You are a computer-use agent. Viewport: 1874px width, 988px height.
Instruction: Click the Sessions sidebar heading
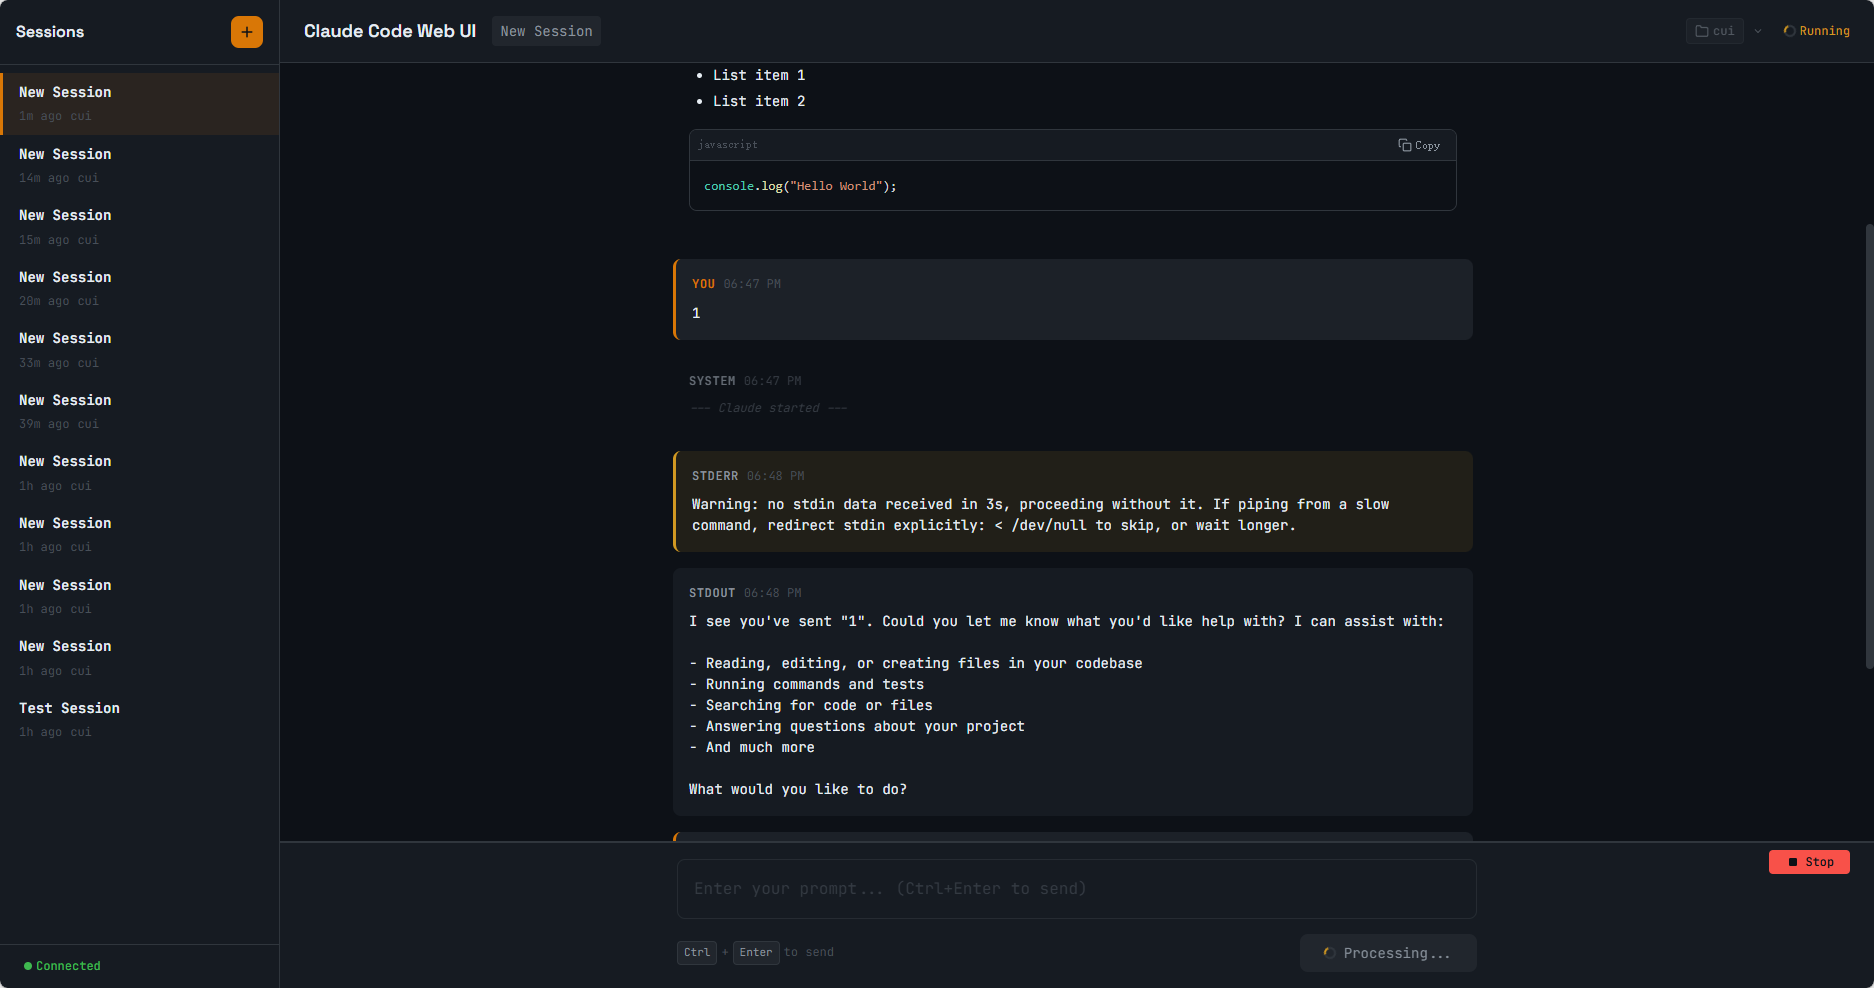[x=50, y=32]
